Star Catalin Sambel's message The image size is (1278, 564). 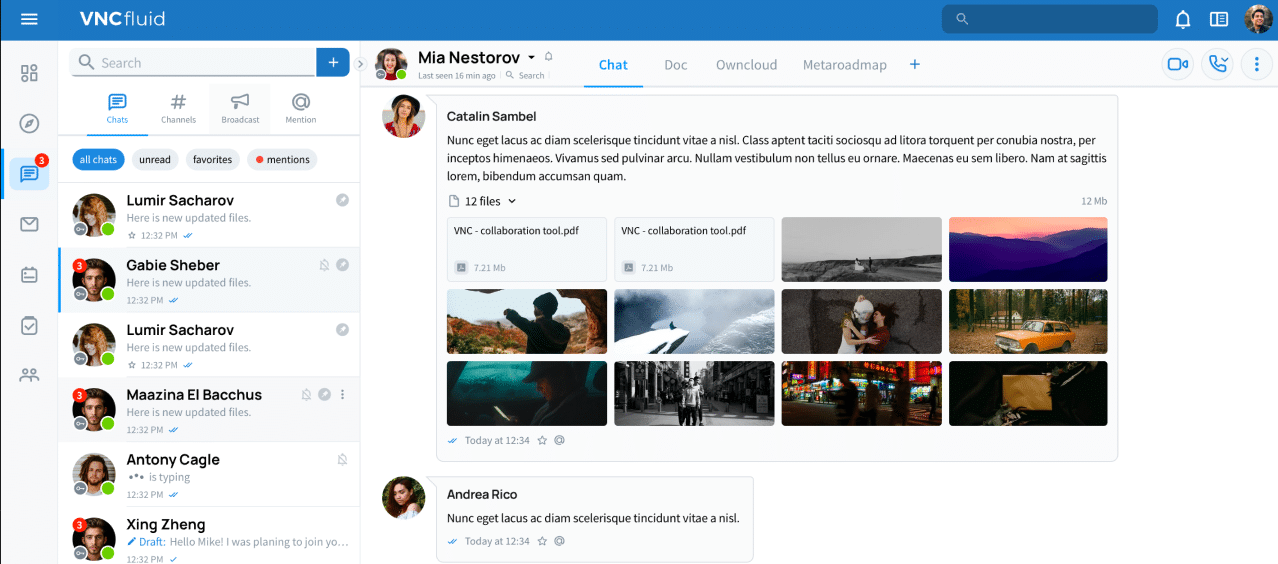[542, 440]
